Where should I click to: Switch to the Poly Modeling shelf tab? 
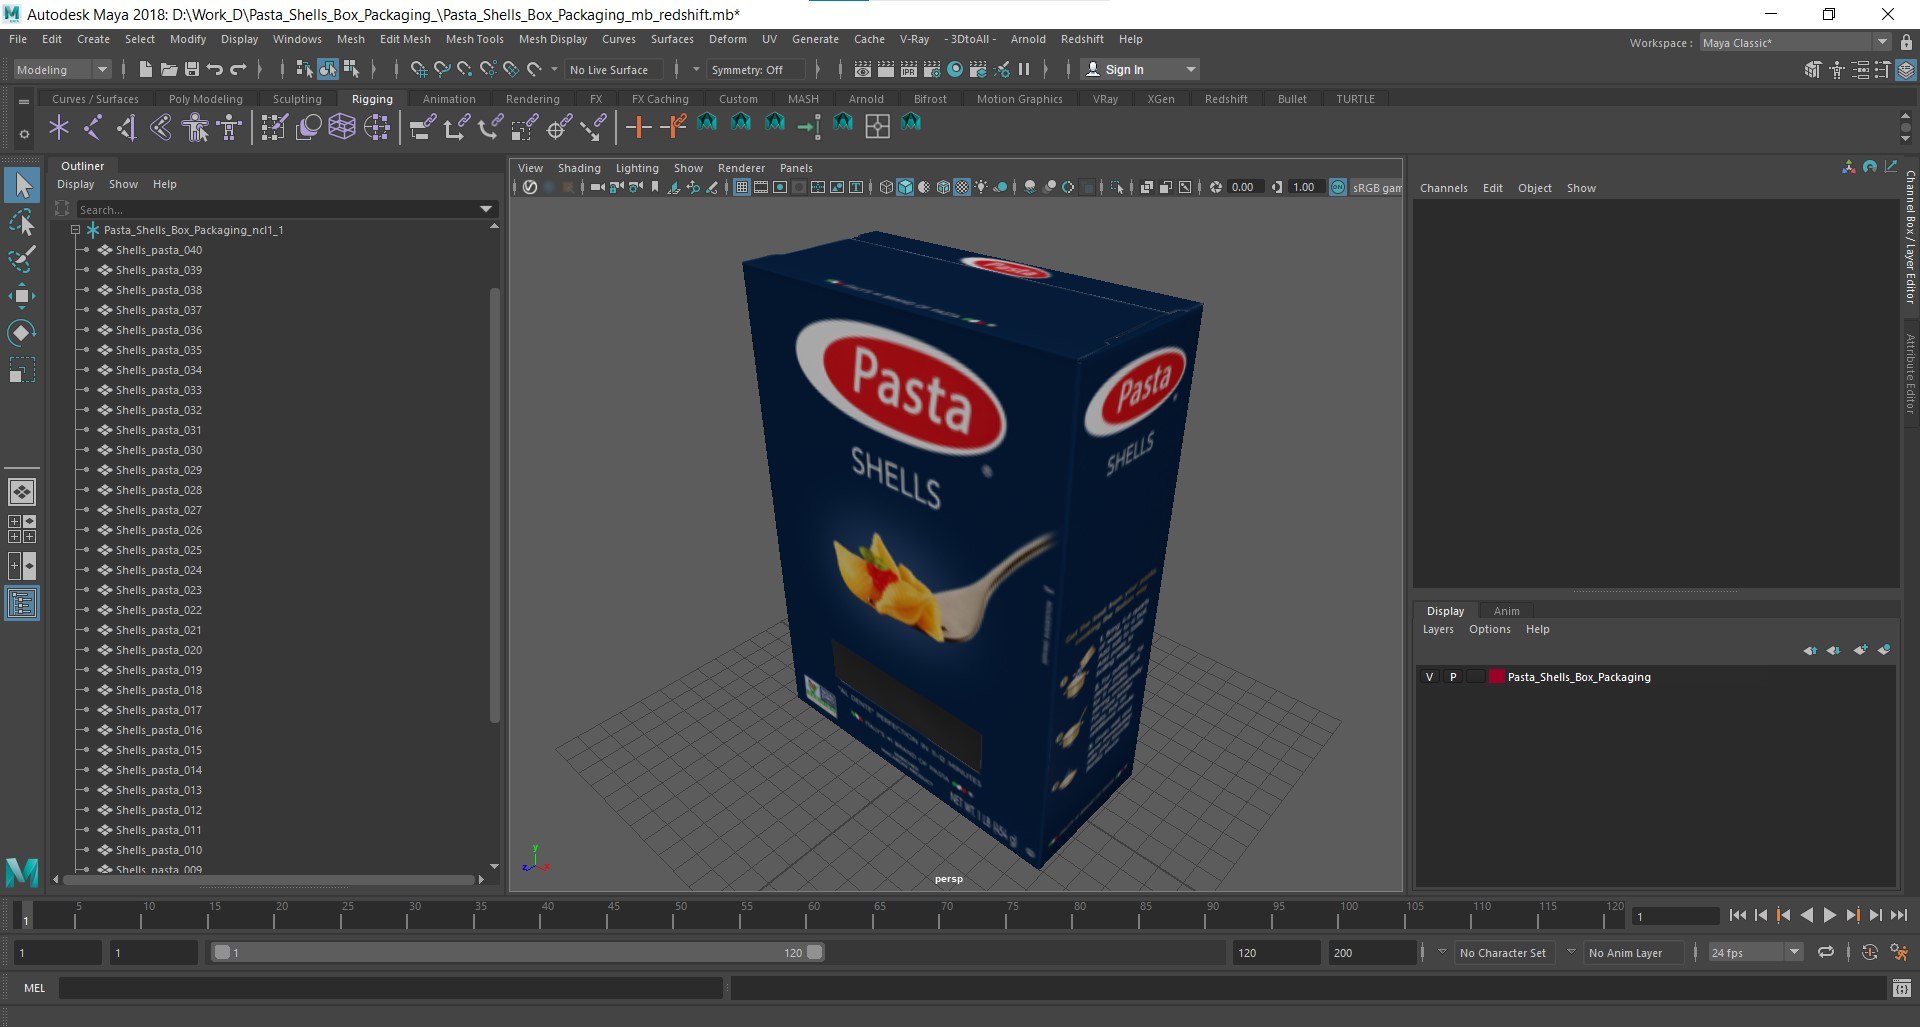point(205,99)
